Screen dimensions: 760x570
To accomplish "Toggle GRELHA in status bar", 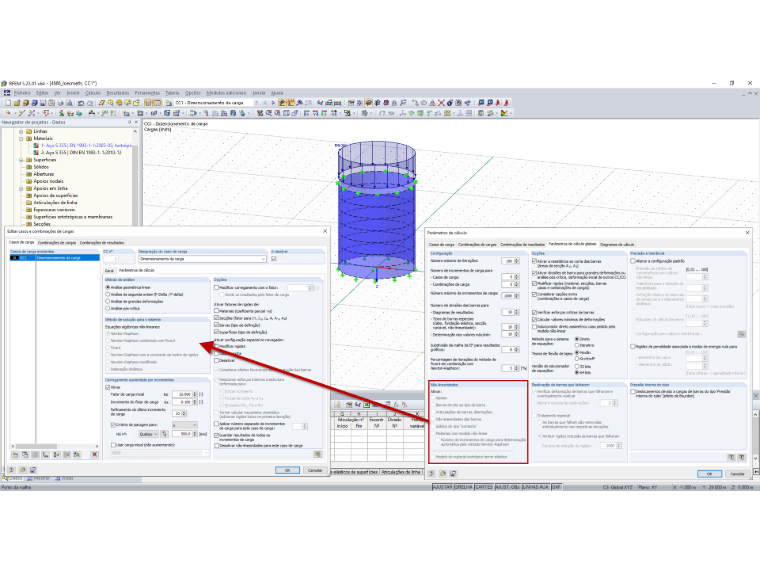I will pos(464,487).
